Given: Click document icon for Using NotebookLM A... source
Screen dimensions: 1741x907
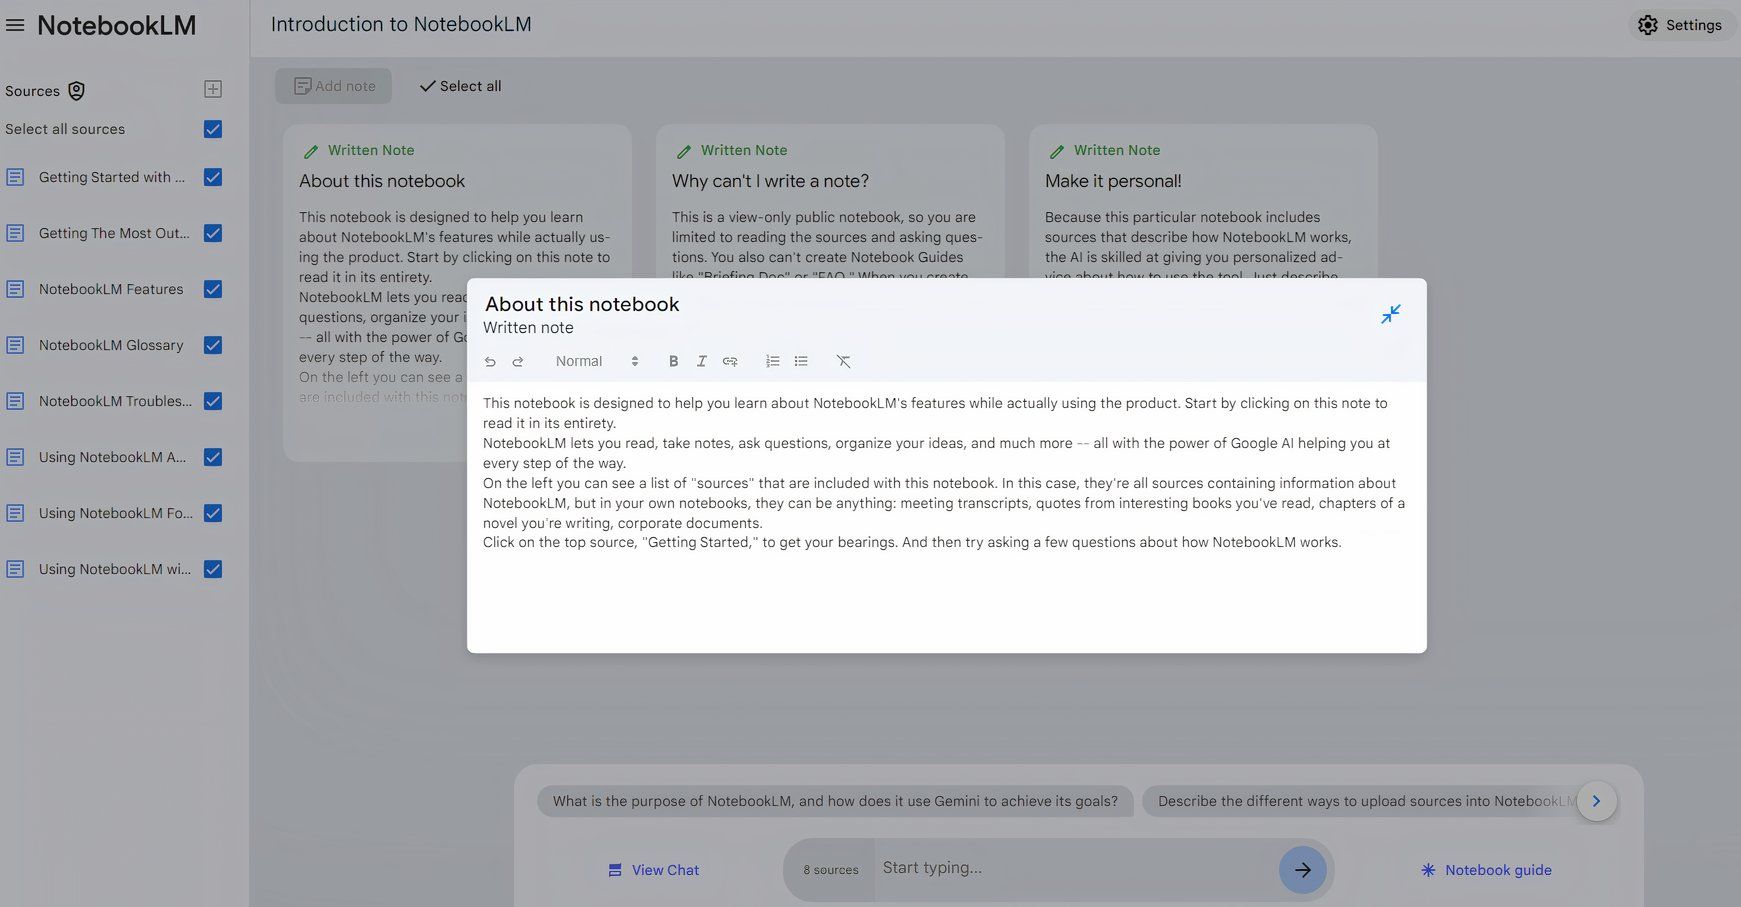Looking at the screenshot, I should (15, 457).
